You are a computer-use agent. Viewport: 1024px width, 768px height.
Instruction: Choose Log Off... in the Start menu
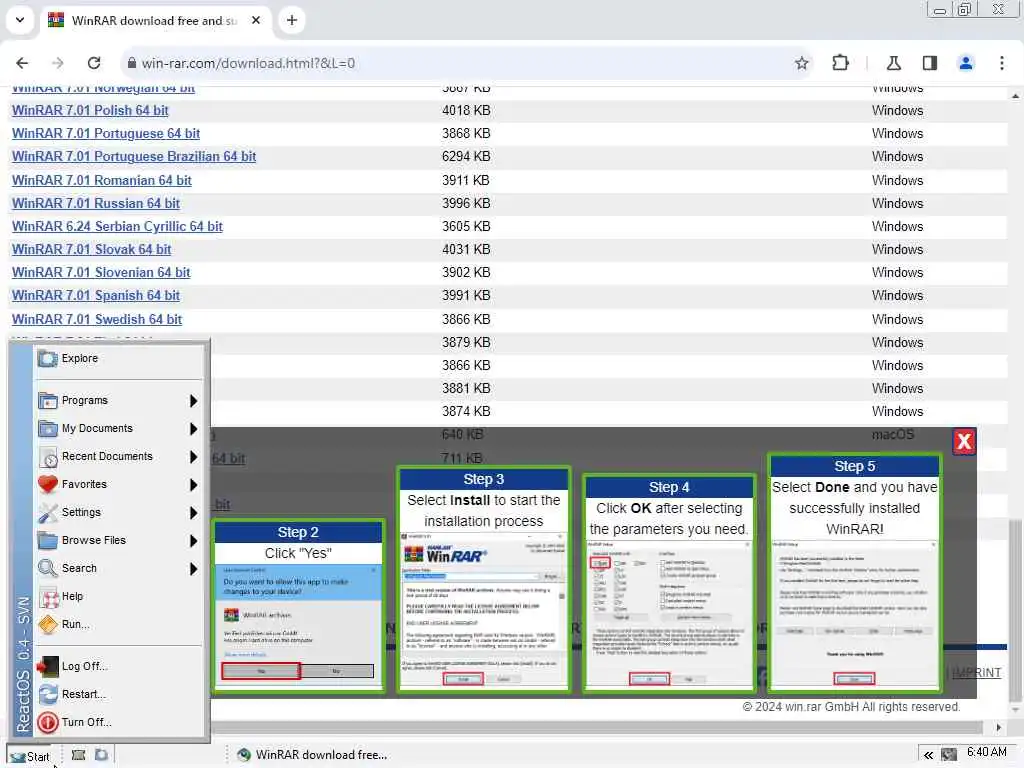point(119,667)
